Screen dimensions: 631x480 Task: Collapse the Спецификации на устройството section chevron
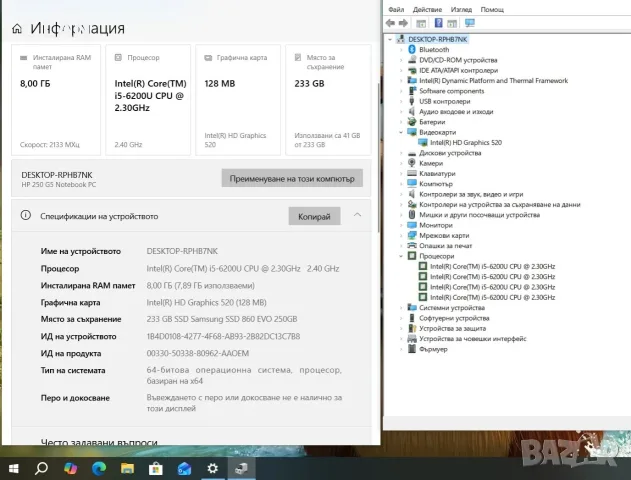[357, 215]
